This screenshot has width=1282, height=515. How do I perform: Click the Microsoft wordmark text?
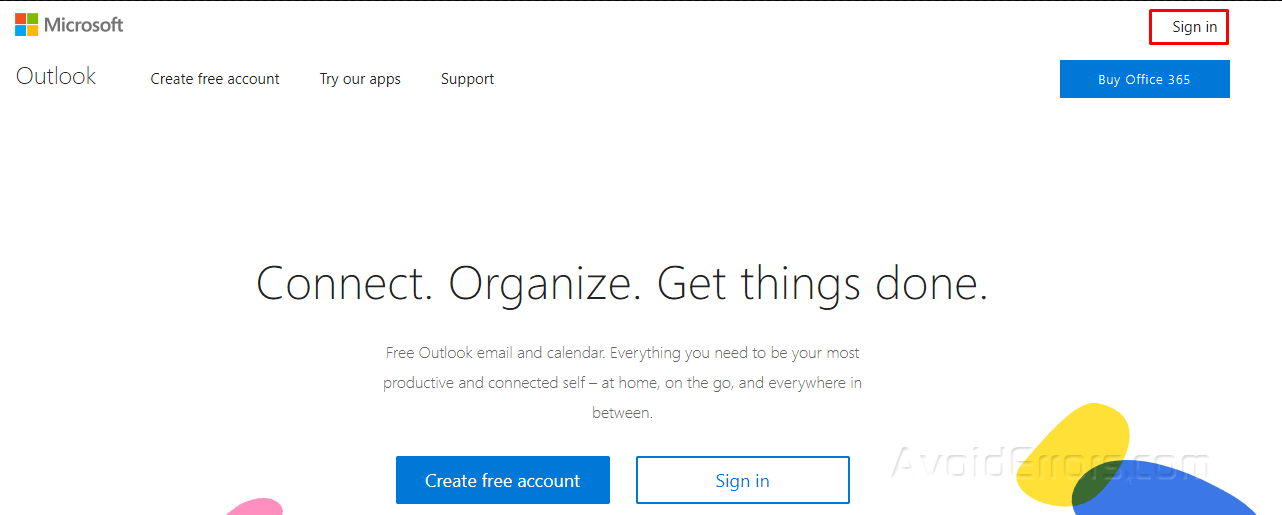[x=84, y=25]
